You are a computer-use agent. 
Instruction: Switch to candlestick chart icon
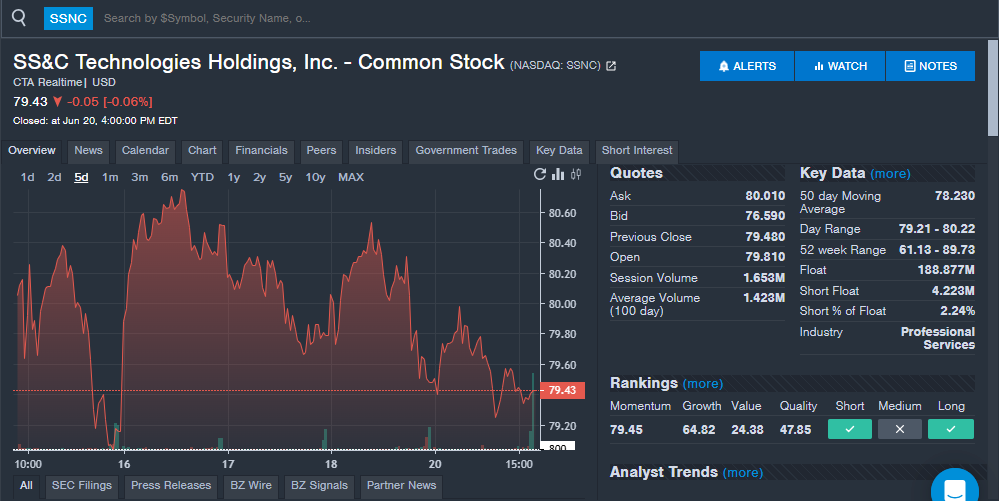pos(576,174)
